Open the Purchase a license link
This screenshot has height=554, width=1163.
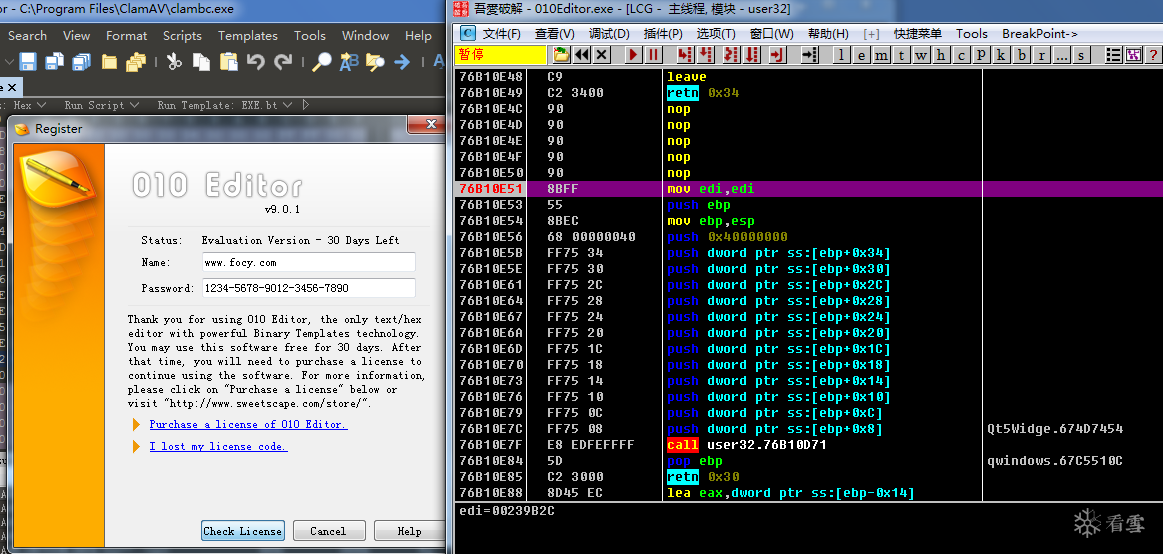click(248, 424)
